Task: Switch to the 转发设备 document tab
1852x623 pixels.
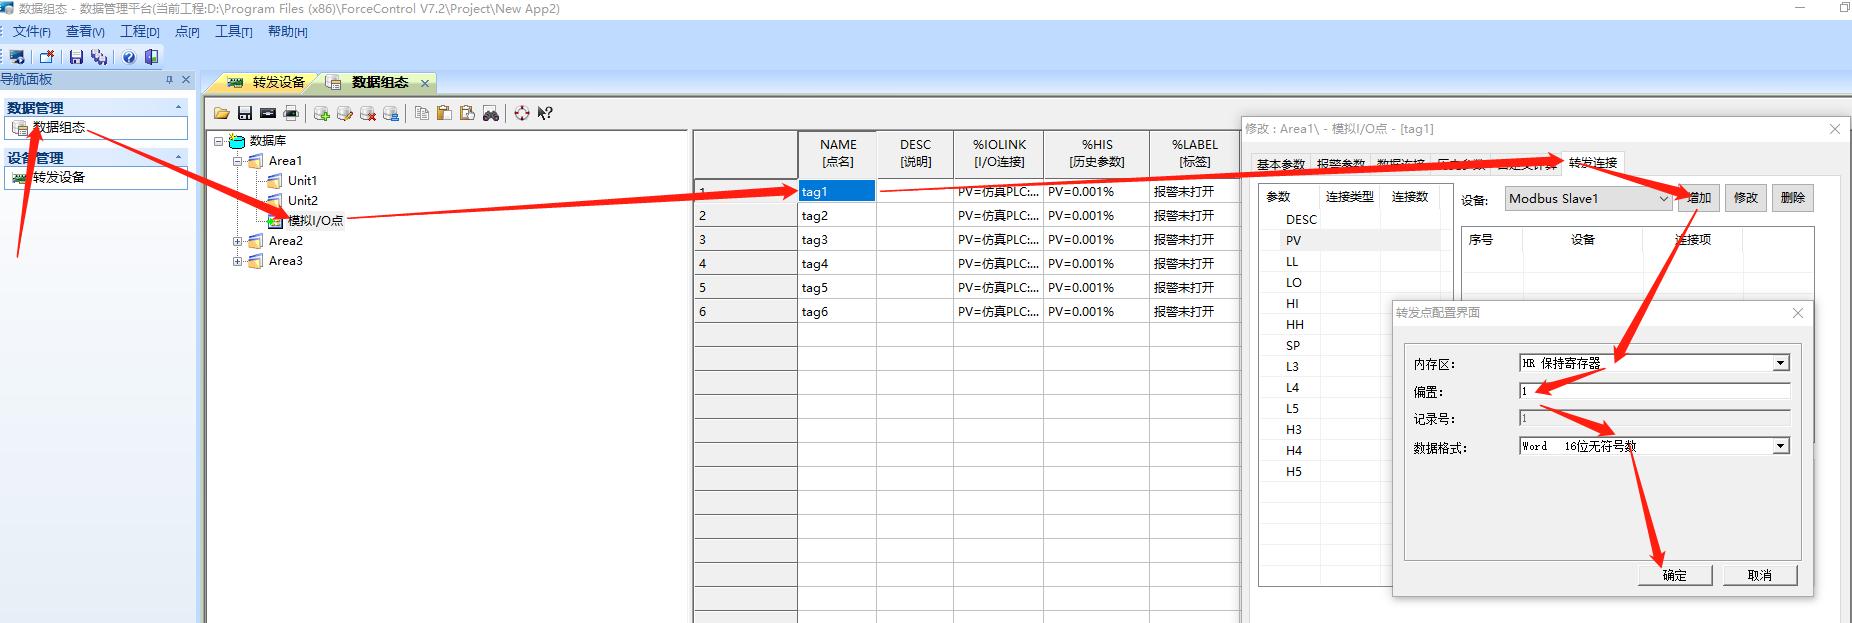Action: (x=267, y=83)
